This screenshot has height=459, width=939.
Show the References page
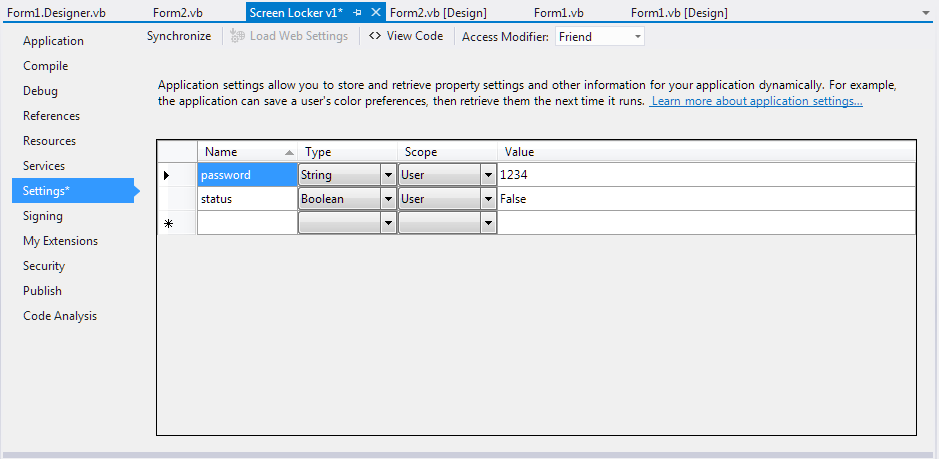tap(51, 116)
